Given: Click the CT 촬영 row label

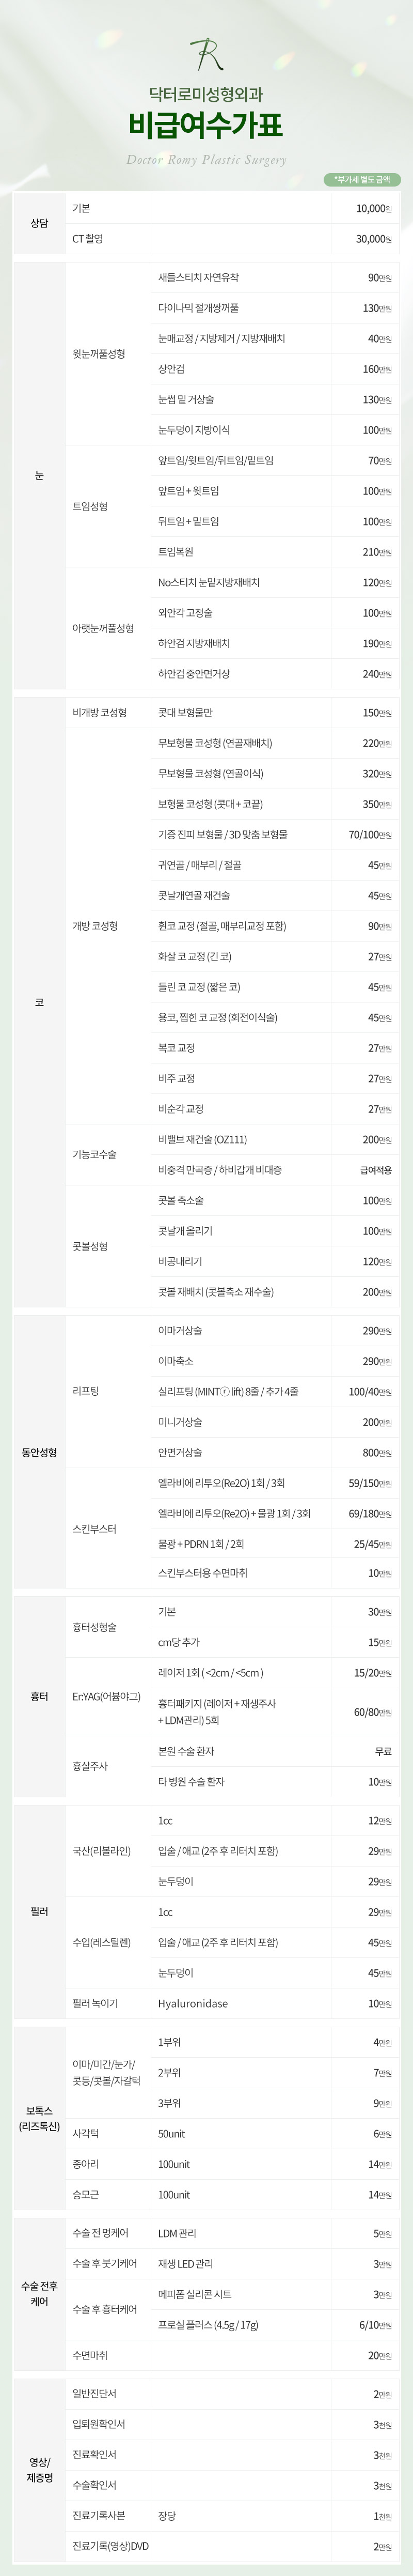Looking at the screenshot, I should (x=88, y=239).
